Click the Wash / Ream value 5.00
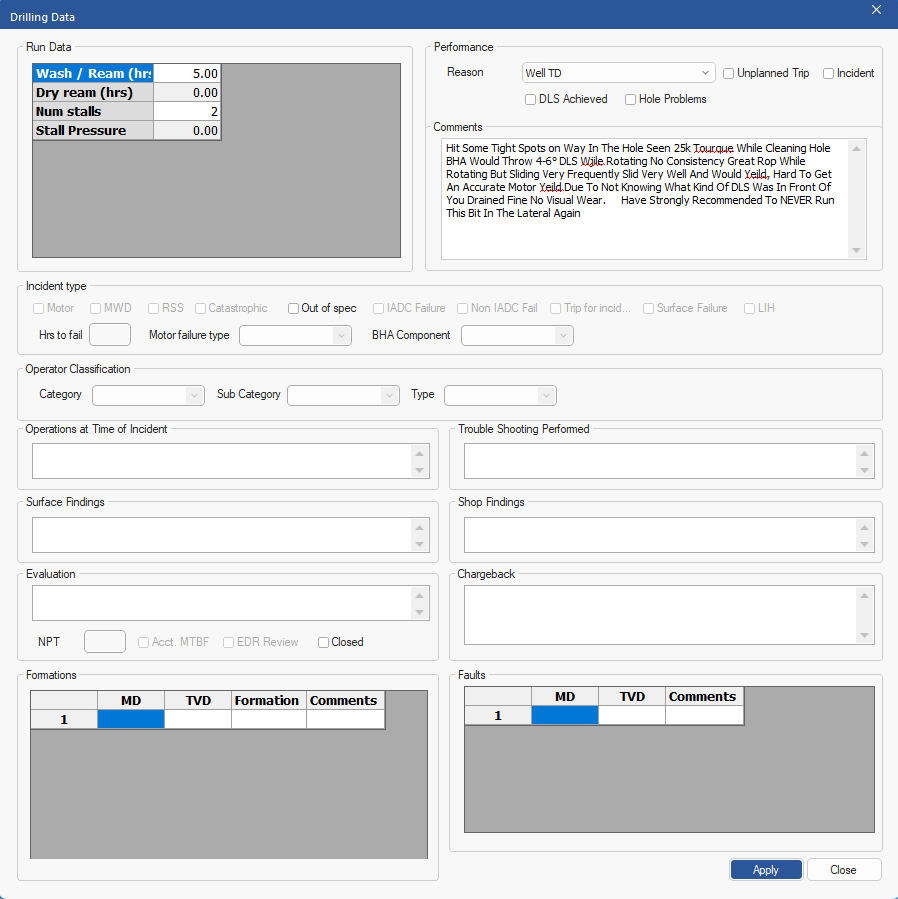 pyautogui.click(x=187, y=73)
